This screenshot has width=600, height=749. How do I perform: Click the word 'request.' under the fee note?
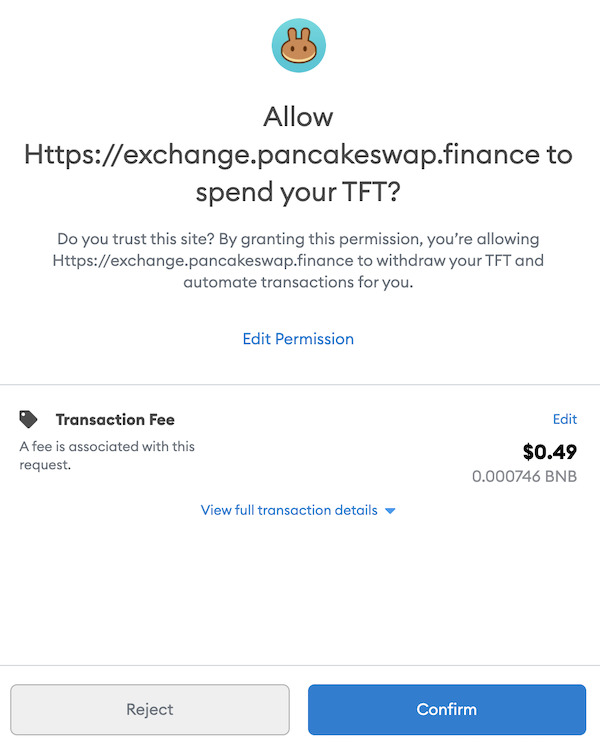45,464
